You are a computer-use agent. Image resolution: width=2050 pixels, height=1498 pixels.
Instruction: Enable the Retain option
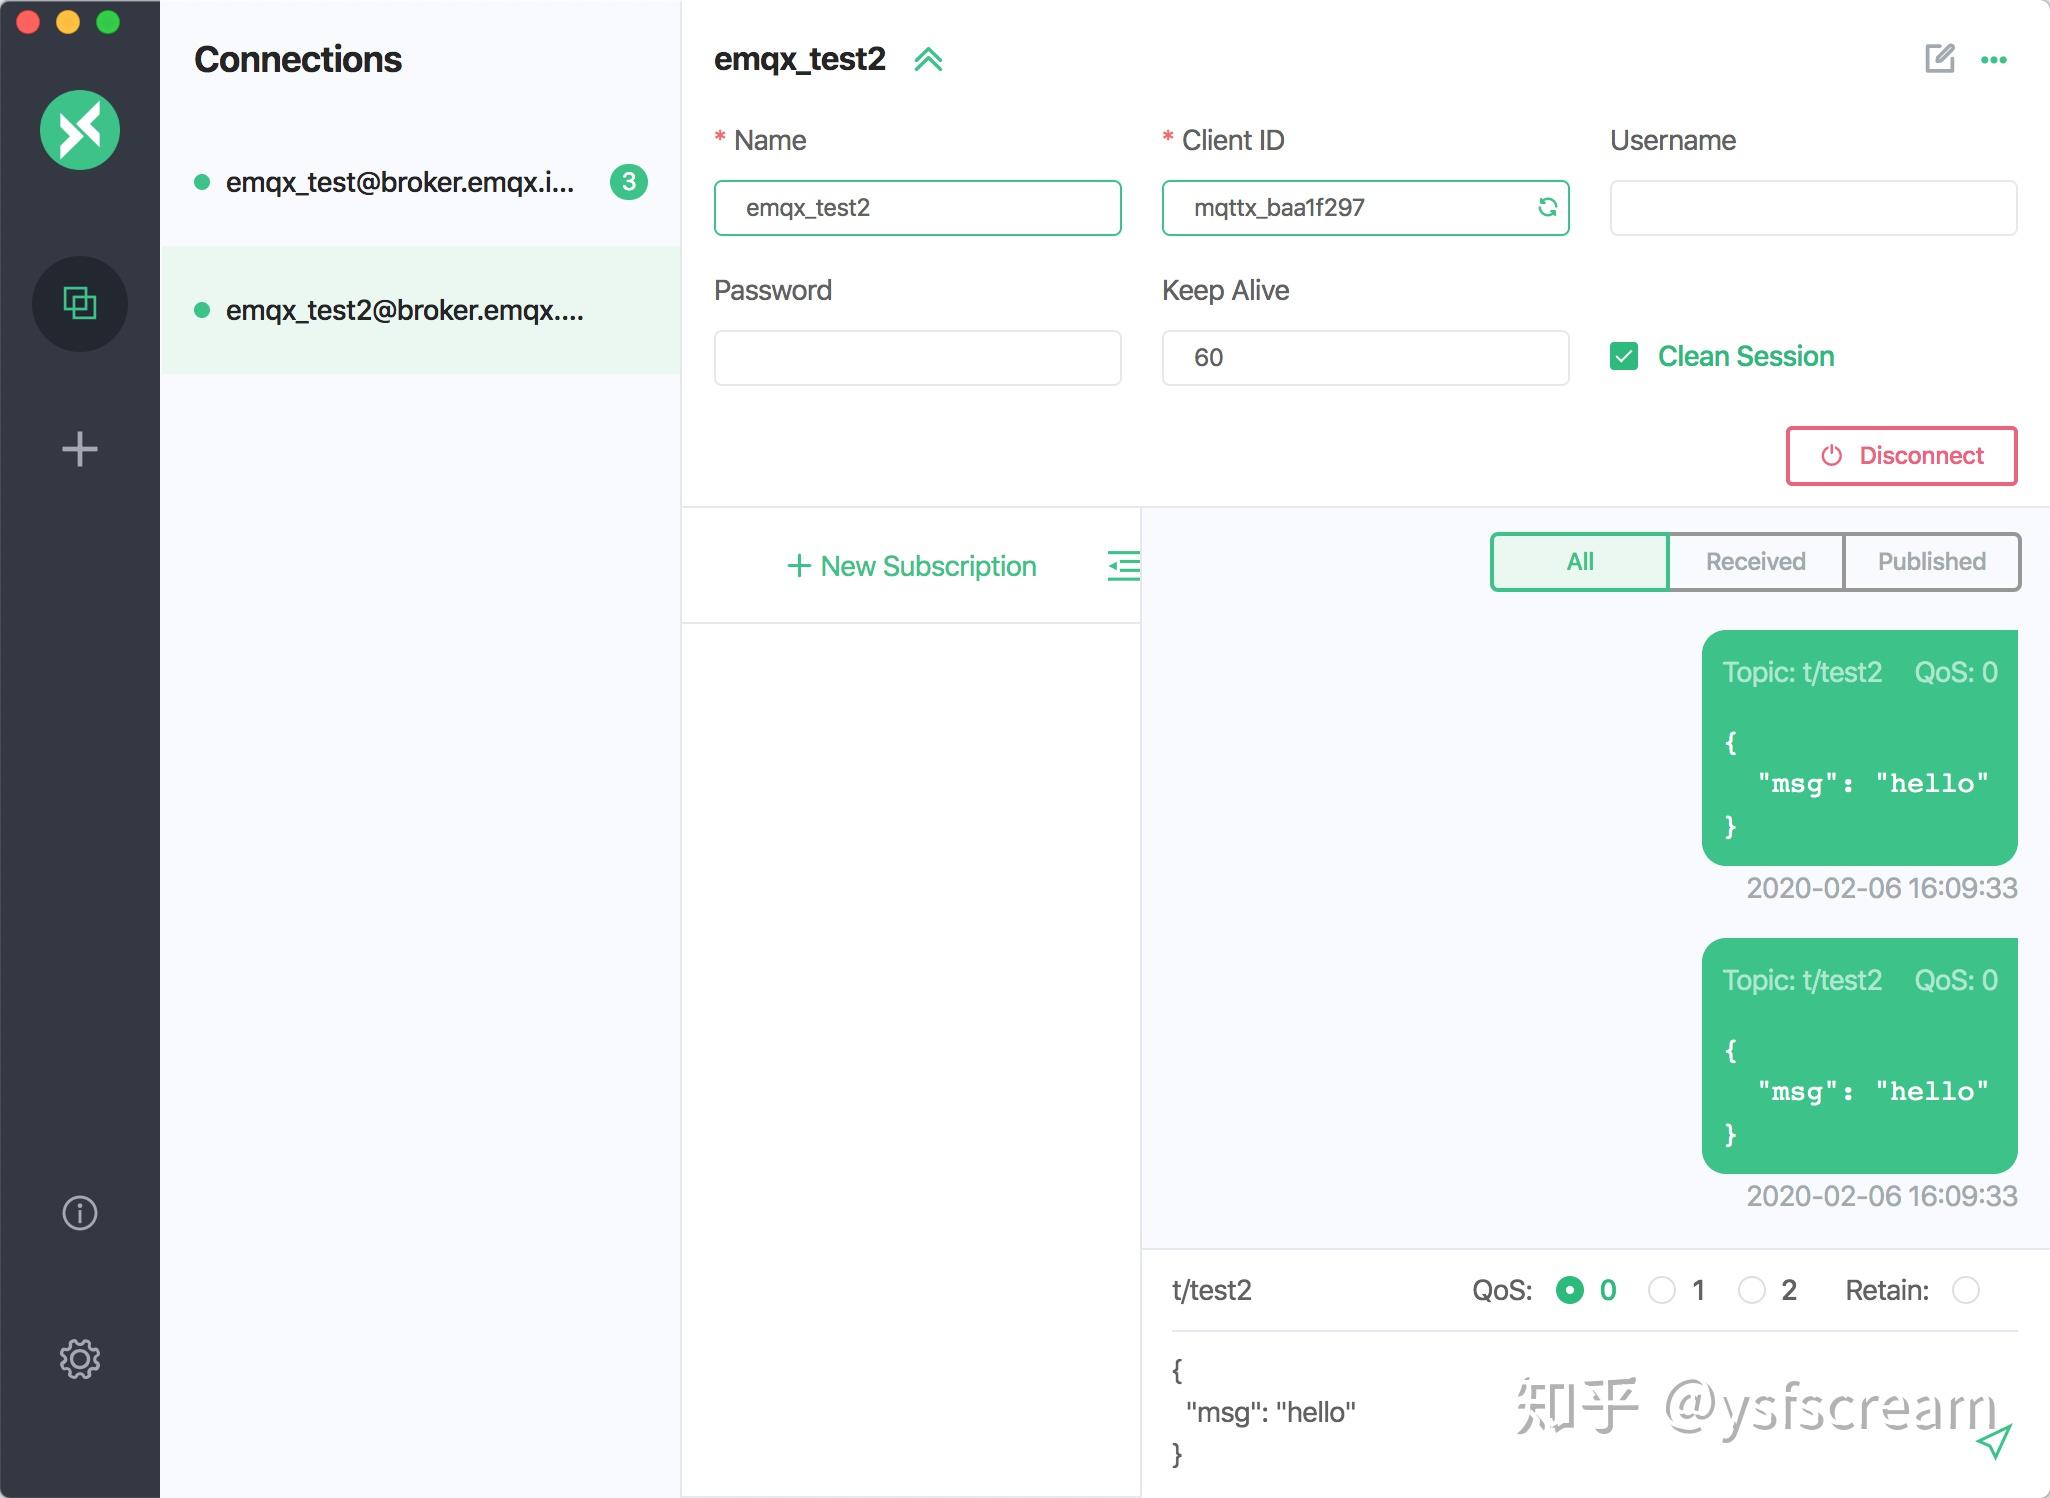point(1965,1290)
